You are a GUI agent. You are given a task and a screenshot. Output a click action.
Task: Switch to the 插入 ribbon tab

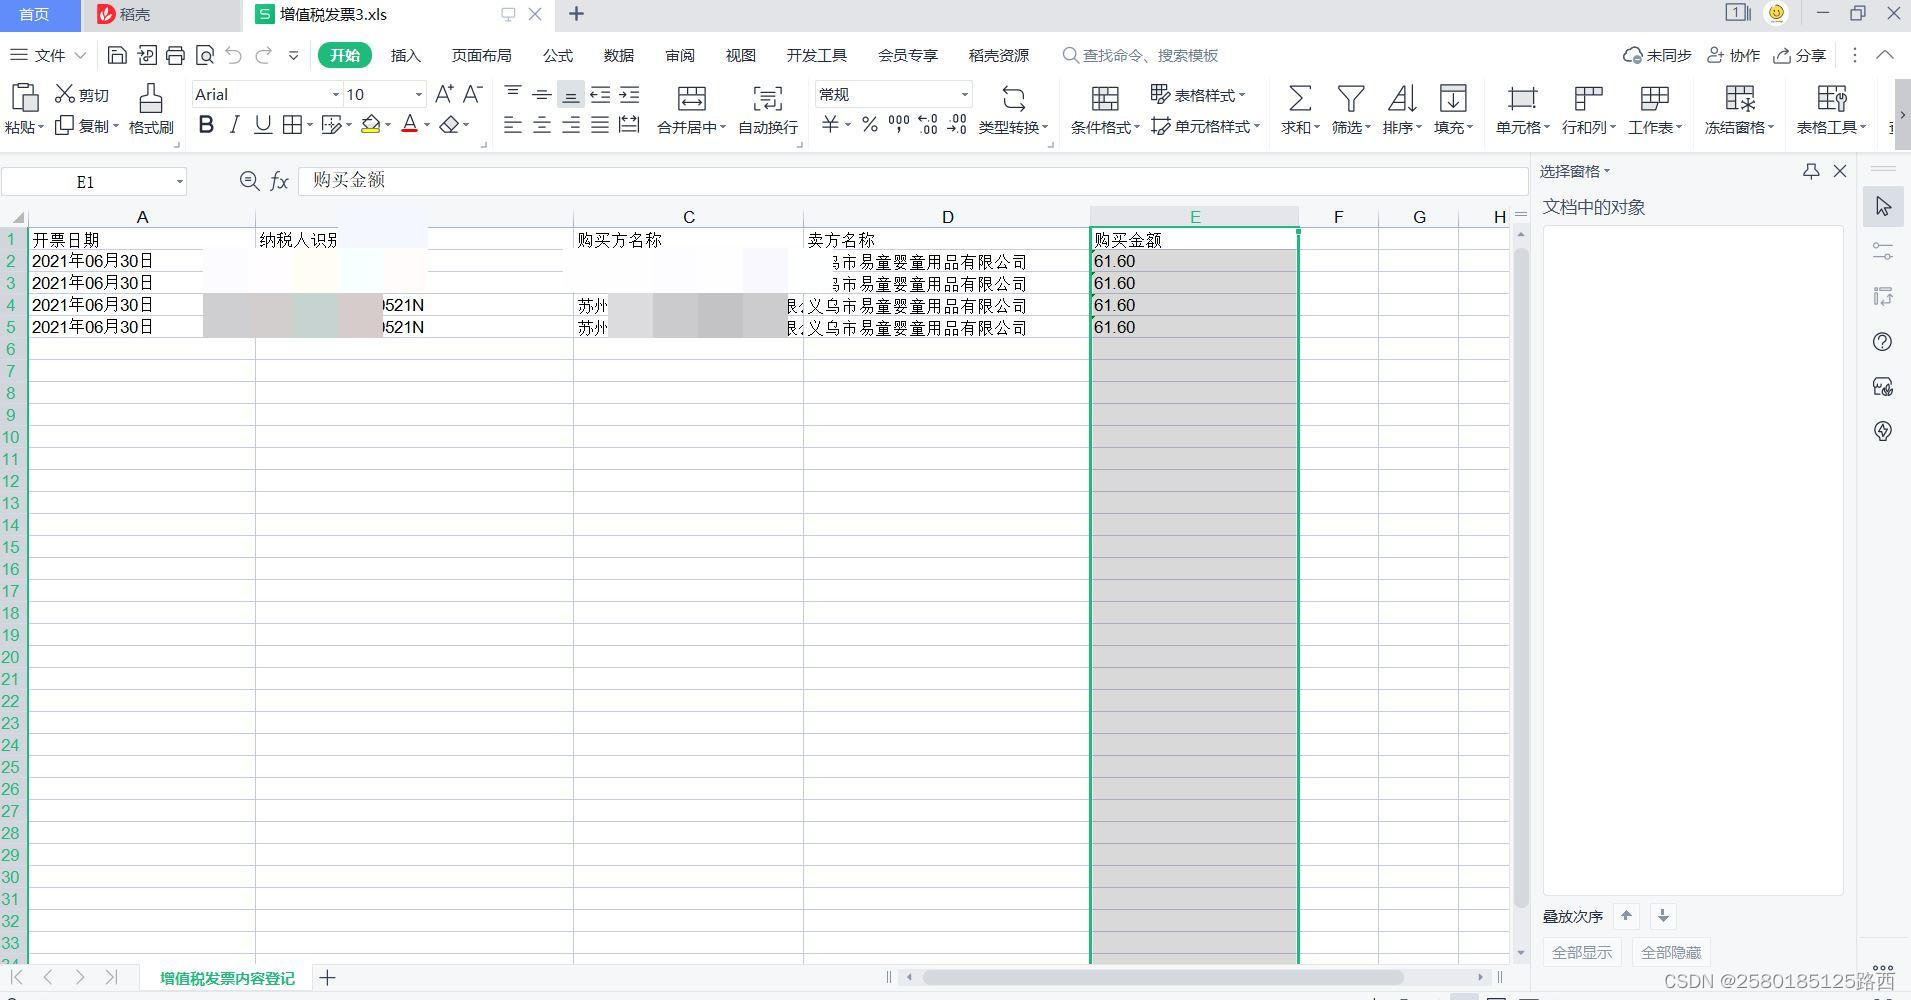coord(405,55)
